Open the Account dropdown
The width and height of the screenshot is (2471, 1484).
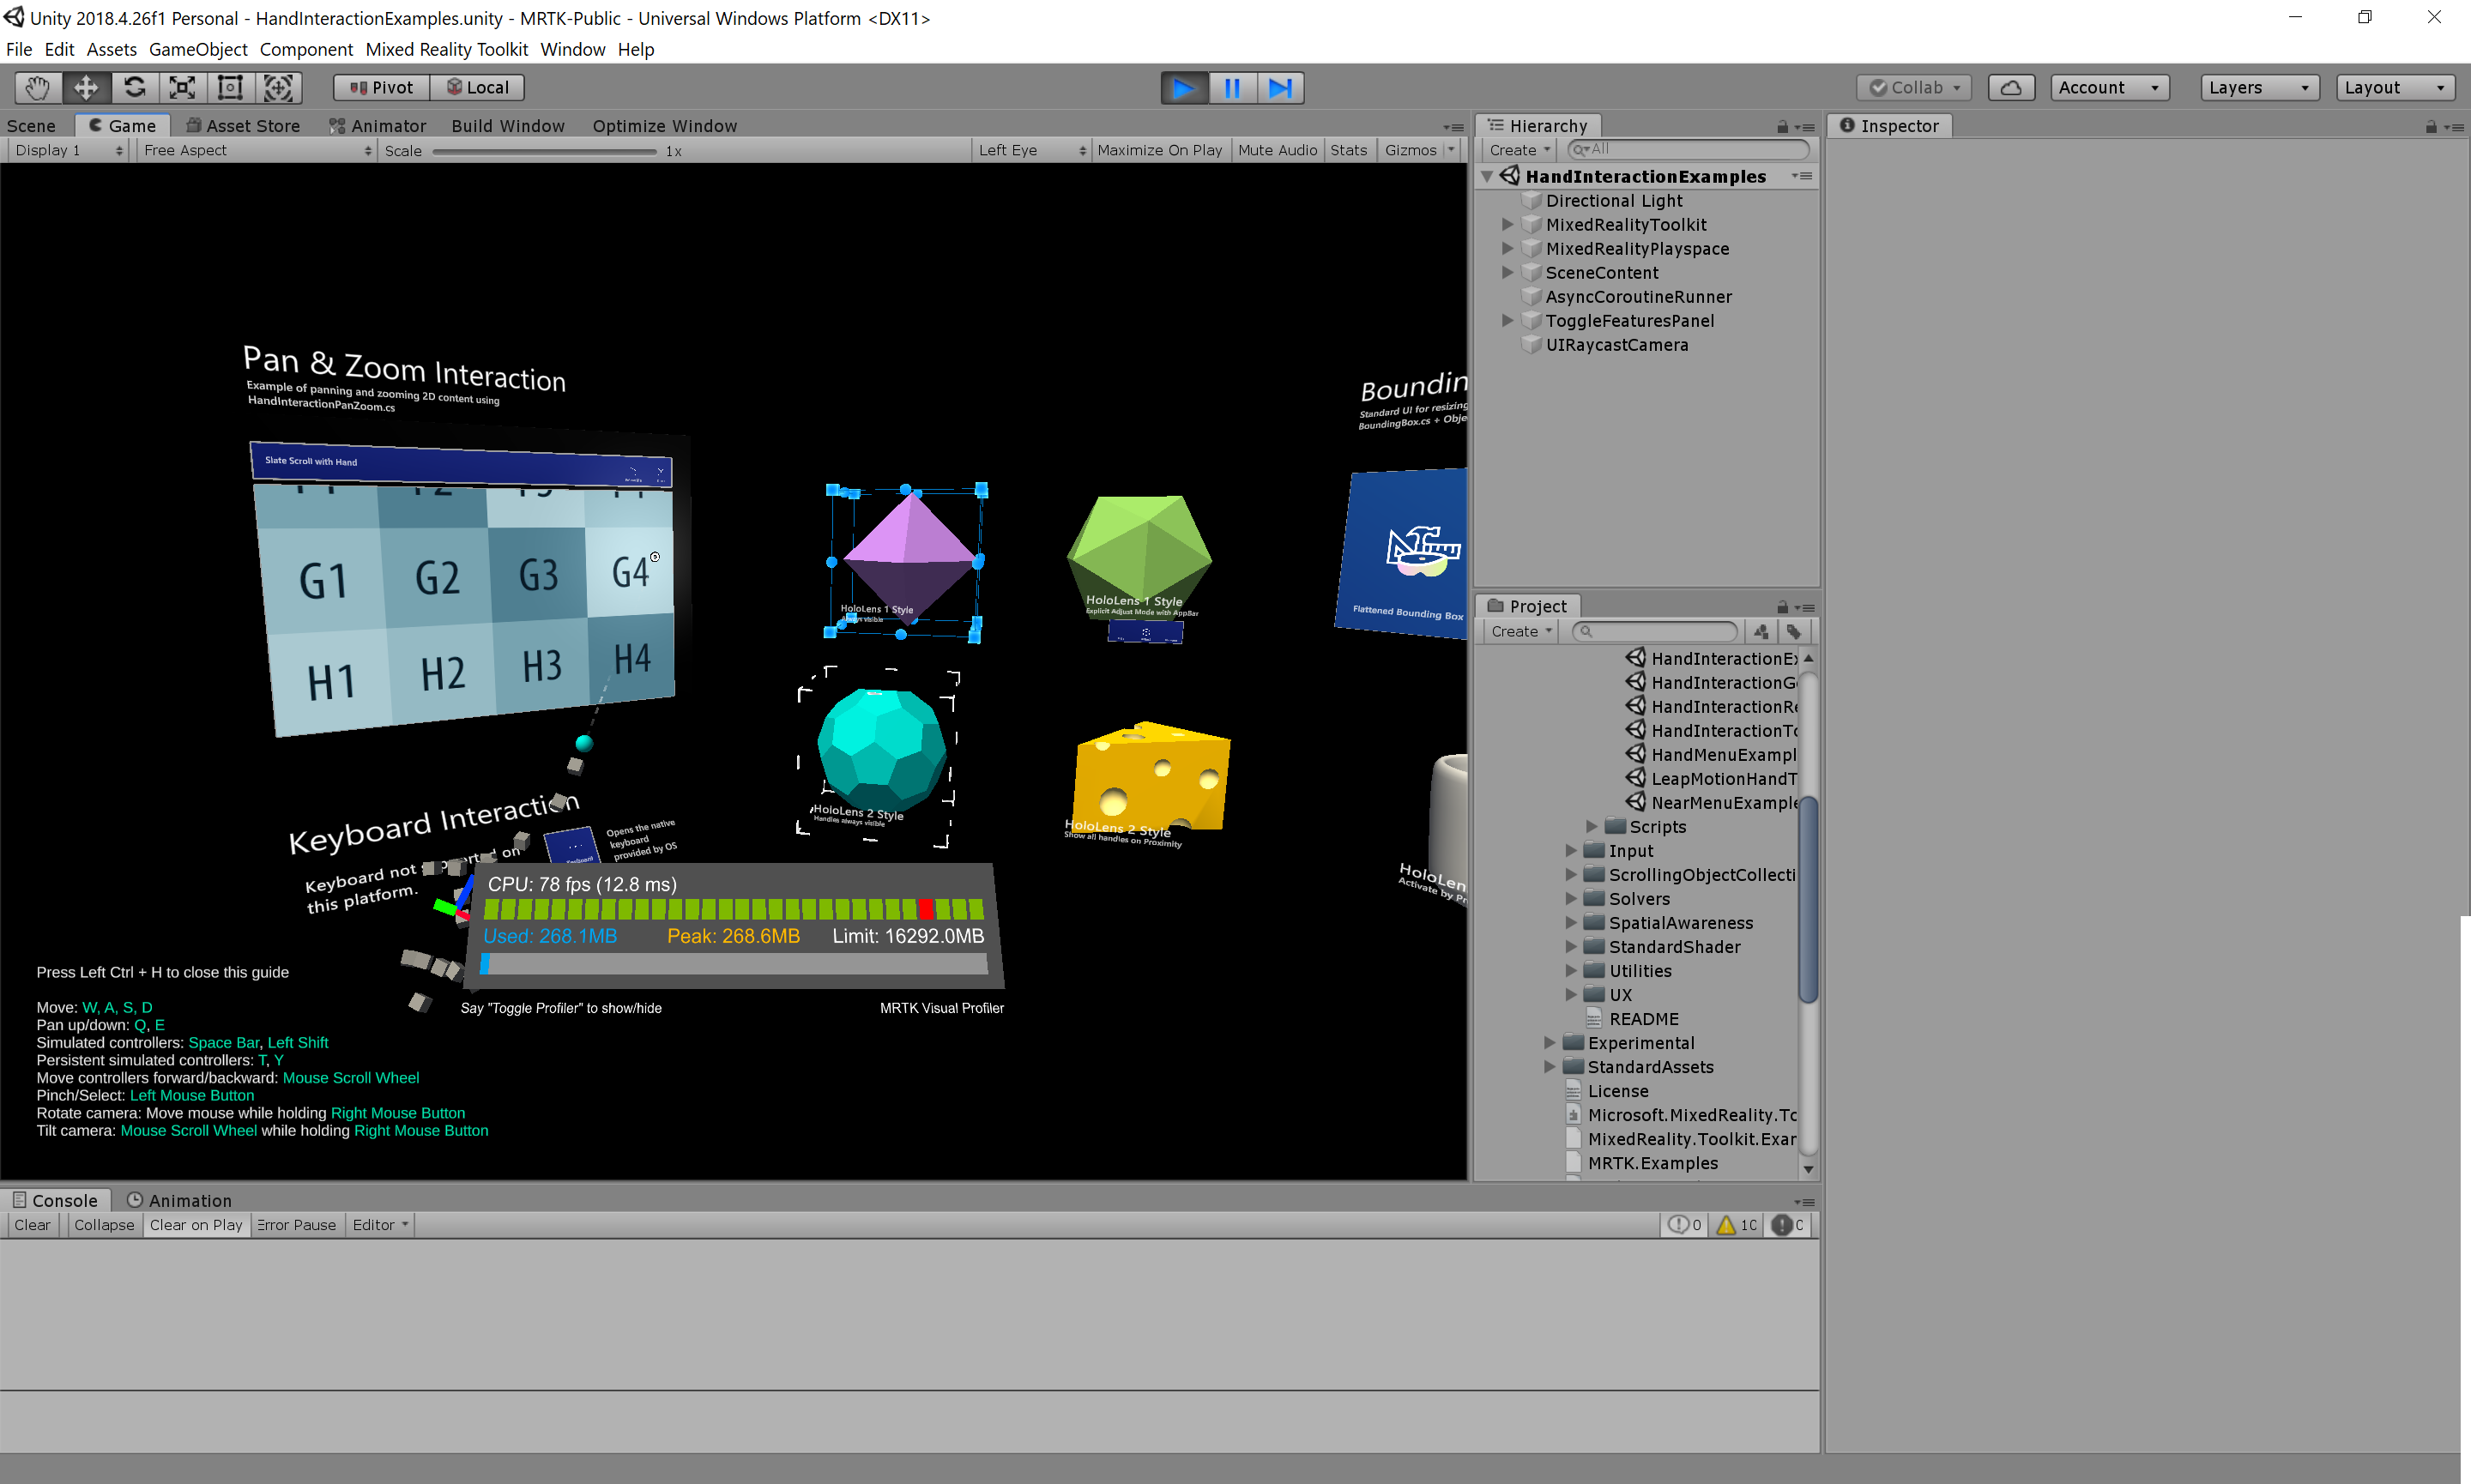coord(2109,87)
